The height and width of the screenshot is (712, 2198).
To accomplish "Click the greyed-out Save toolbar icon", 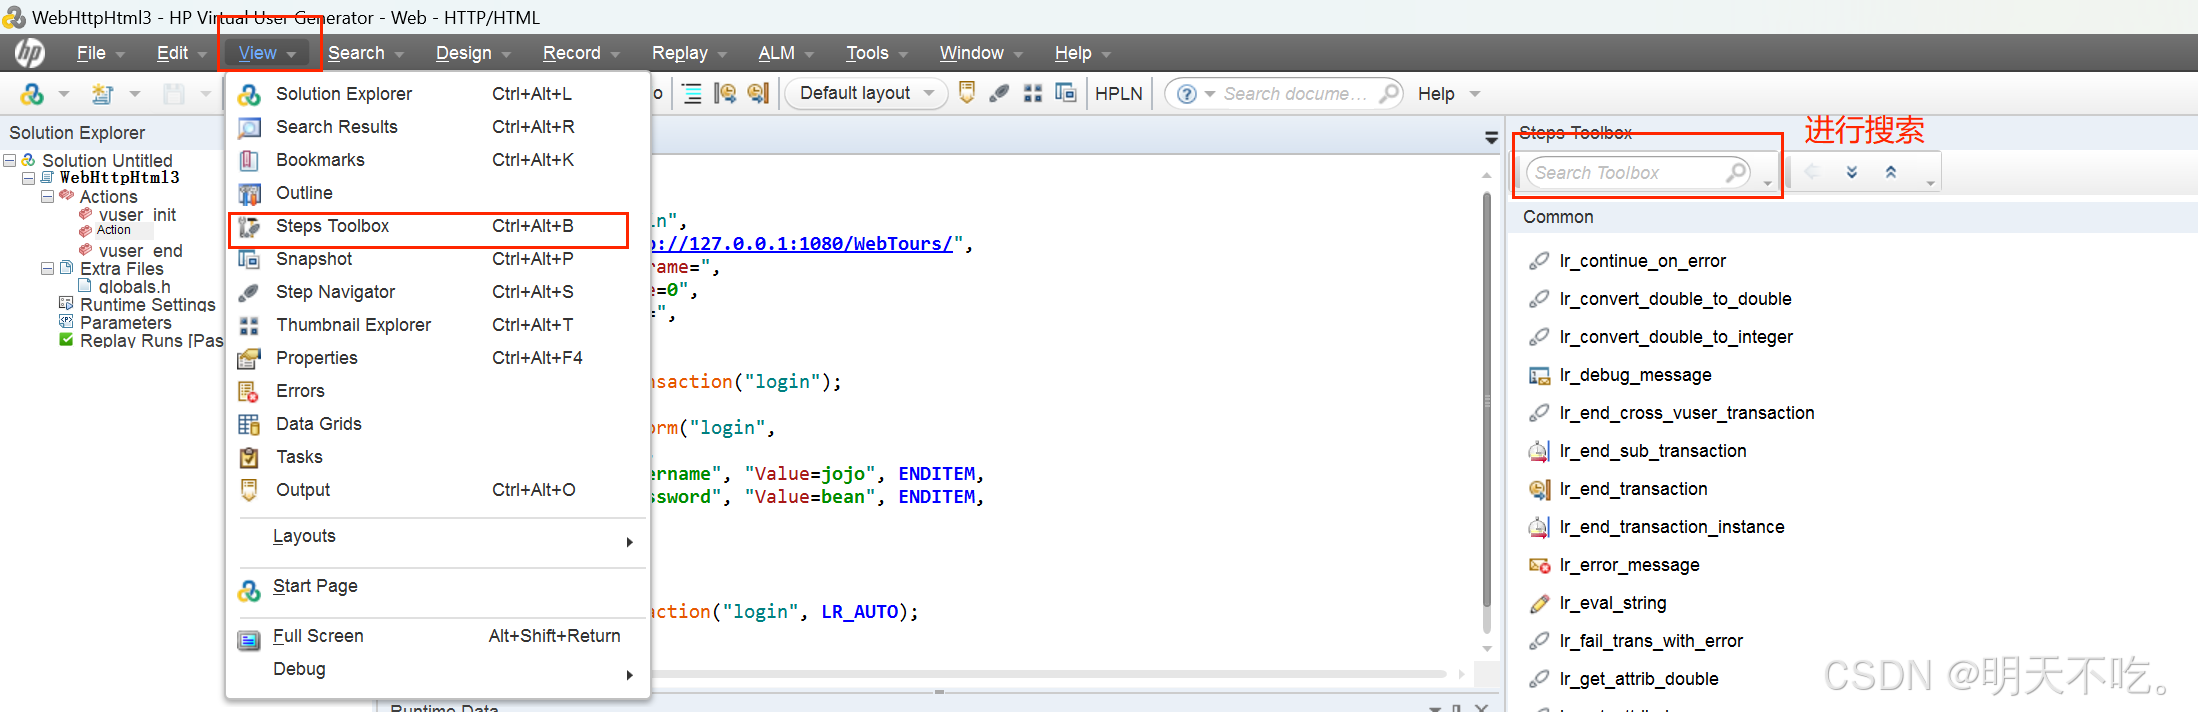I will pyautogui.click(x=174, y=94).
